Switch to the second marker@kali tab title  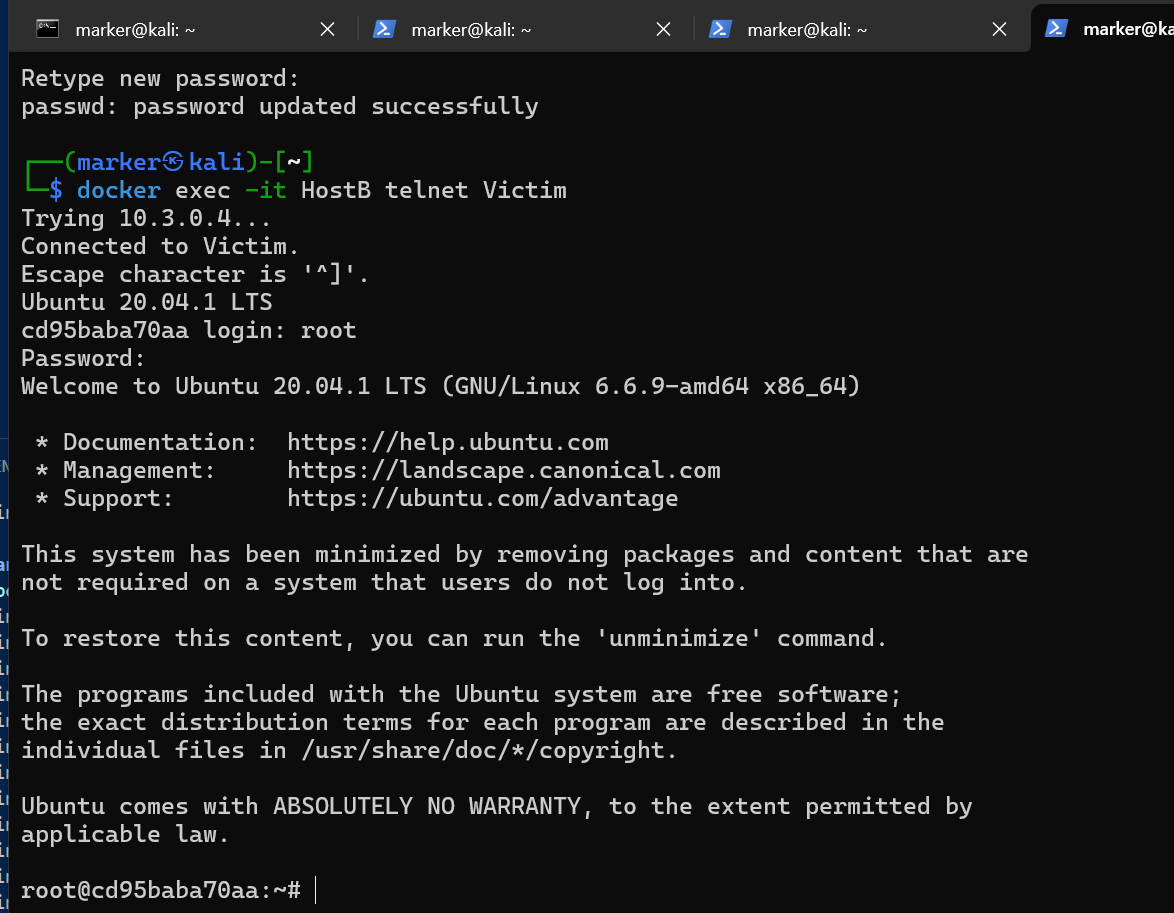click(471, 30)
